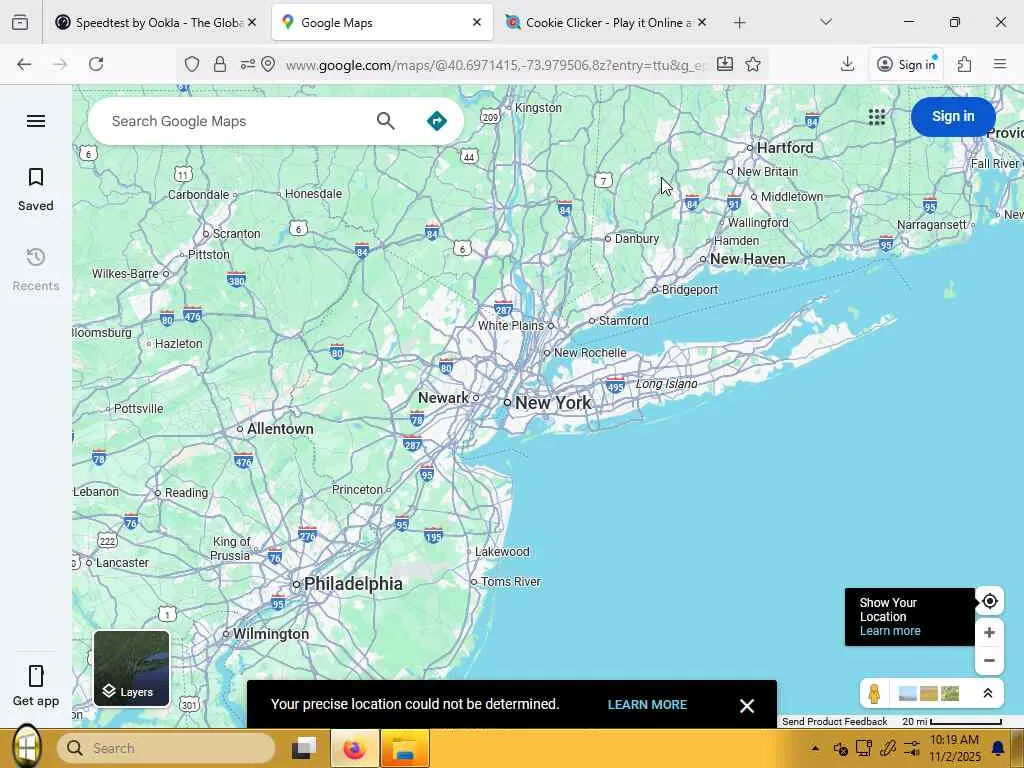Dismiss the location notification with X
The image size is (1024, 768).
coord(747,705)
